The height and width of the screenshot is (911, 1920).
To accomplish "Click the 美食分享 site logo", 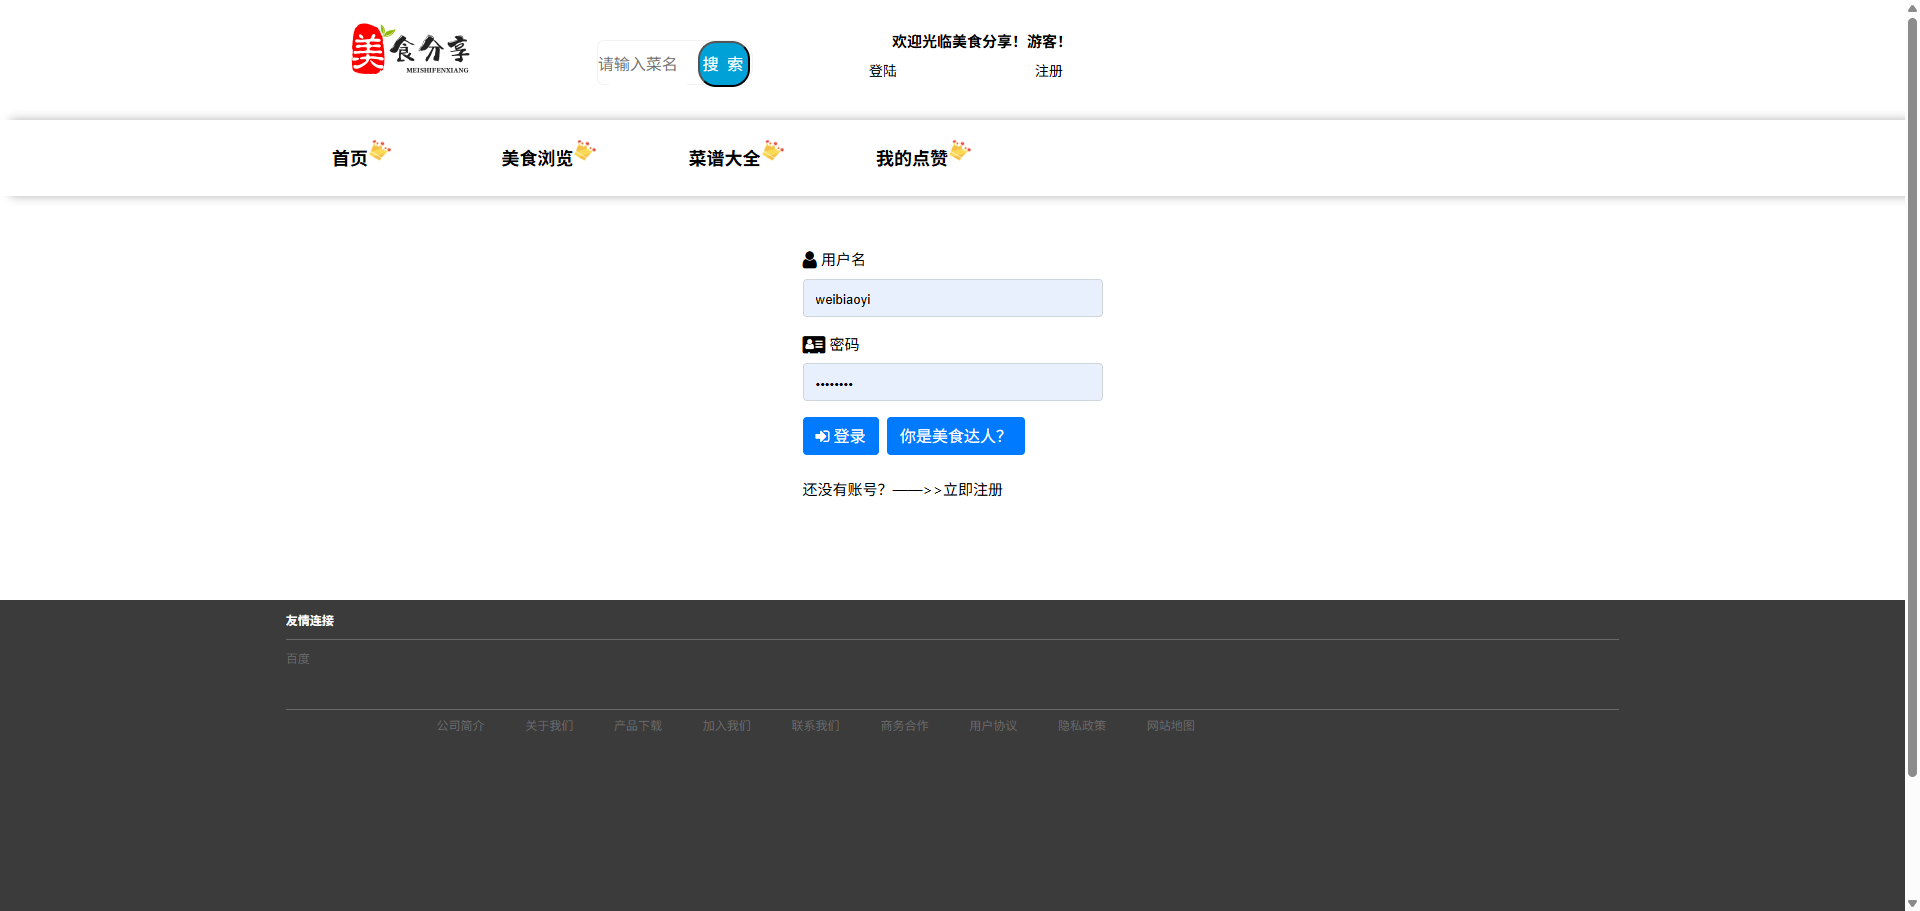I will [410, 49].
